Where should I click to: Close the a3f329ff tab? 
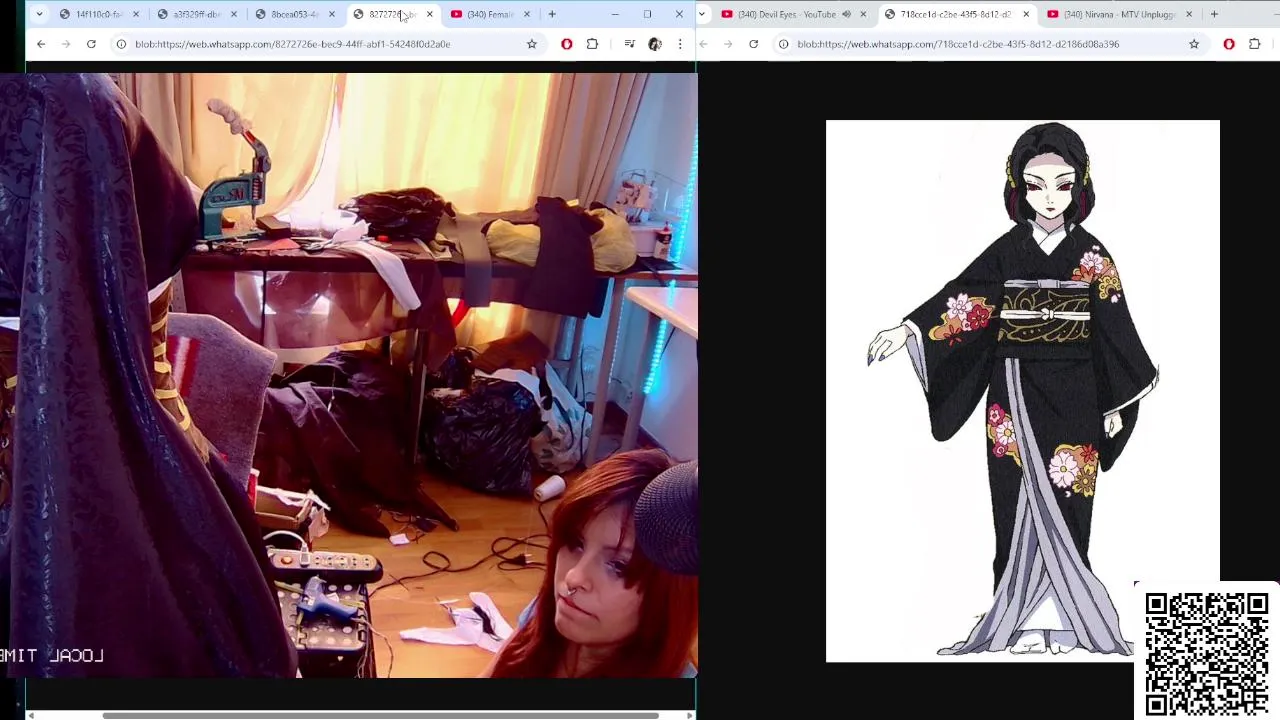(234, 14)
